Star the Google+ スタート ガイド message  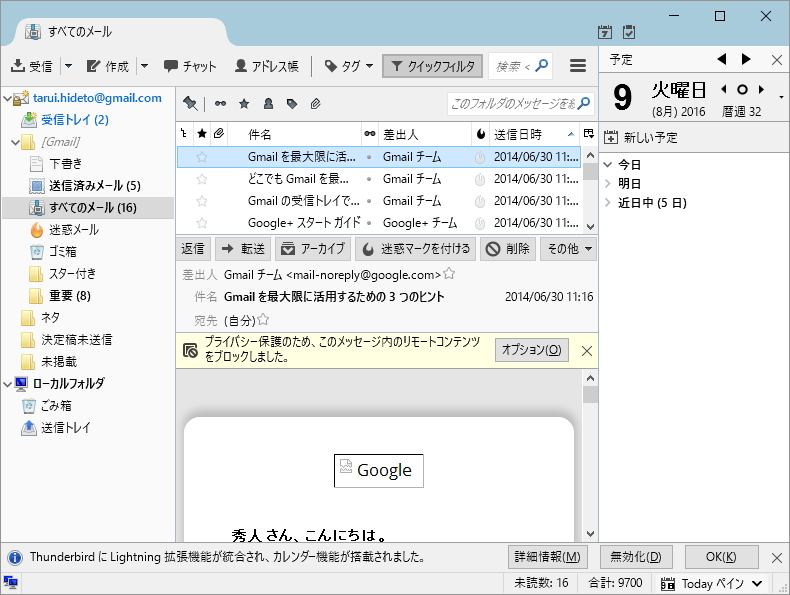[202, 223]
